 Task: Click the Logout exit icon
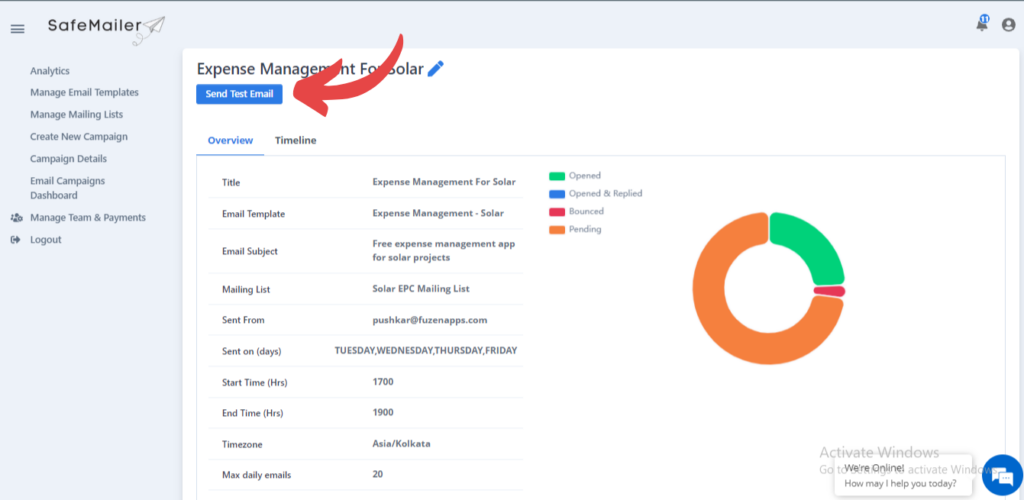pyautogui.click(x=16, y=240)
